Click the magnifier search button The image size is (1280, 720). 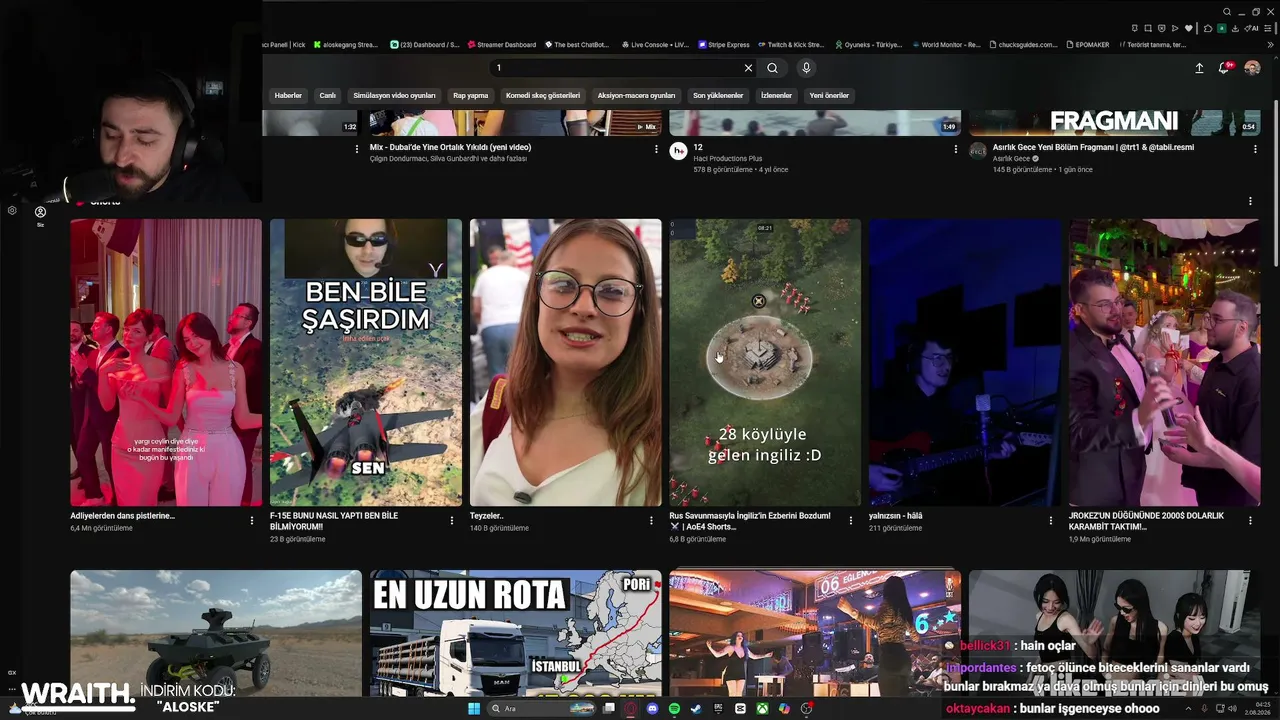772,68
